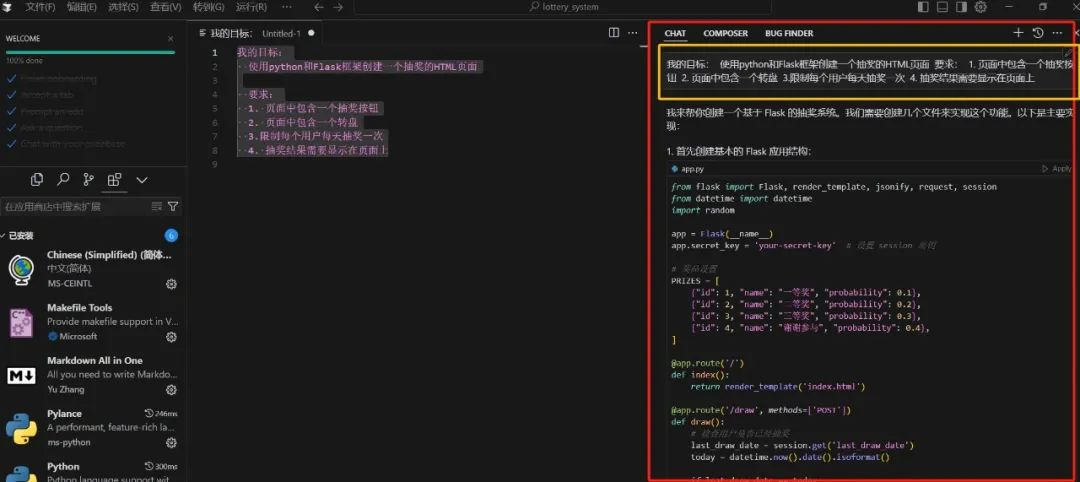Select the Extensions view icon
Image resolution: width=1080 pixels, height=482 pixels.
(x=114, y=180)
